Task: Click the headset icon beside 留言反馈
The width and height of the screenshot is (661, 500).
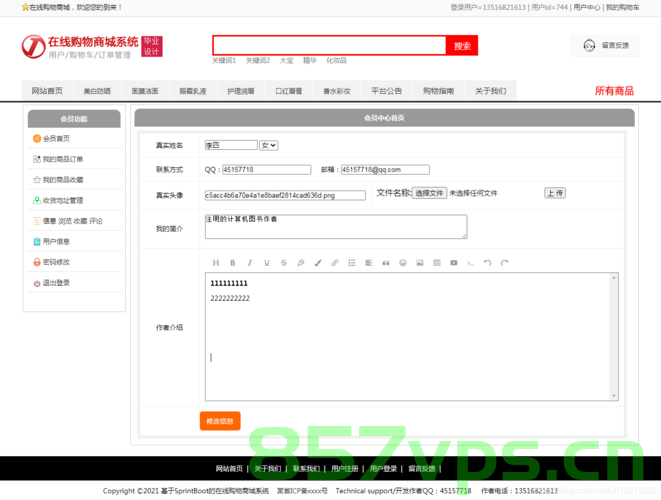Action: point(589,46)
